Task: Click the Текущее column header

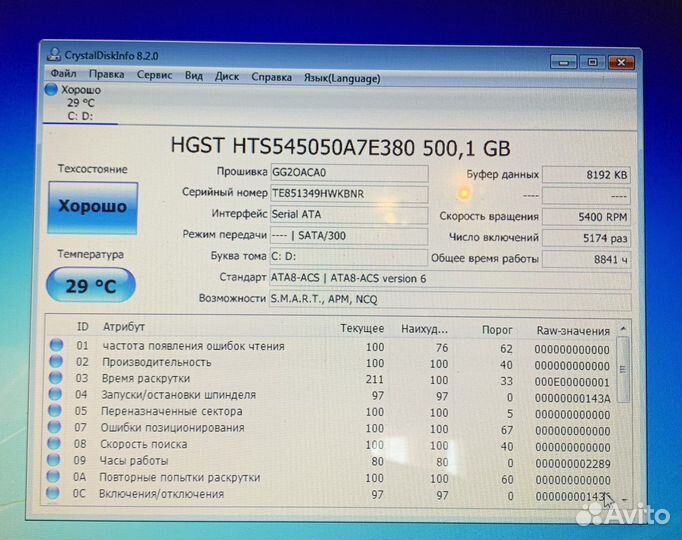Action: [x=362, y=328]
